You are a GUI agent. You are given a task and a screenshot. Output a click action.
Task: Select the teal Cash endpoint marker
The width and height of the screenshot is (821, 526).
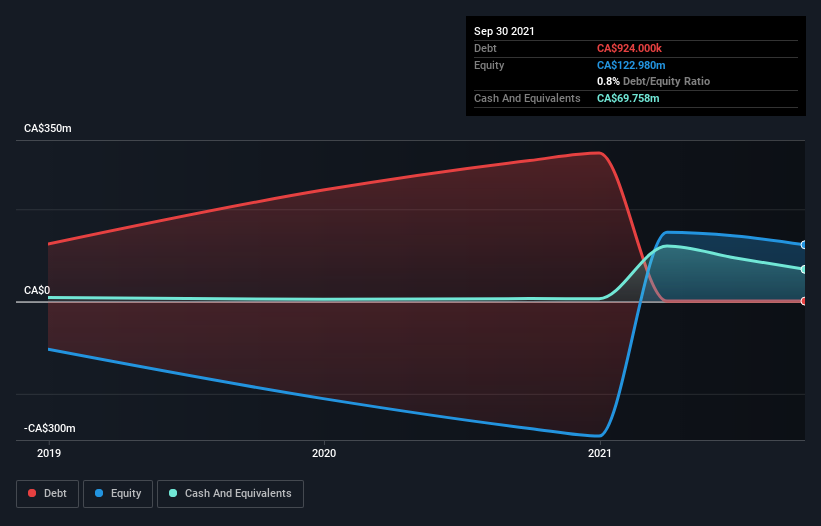coord(804,269)
